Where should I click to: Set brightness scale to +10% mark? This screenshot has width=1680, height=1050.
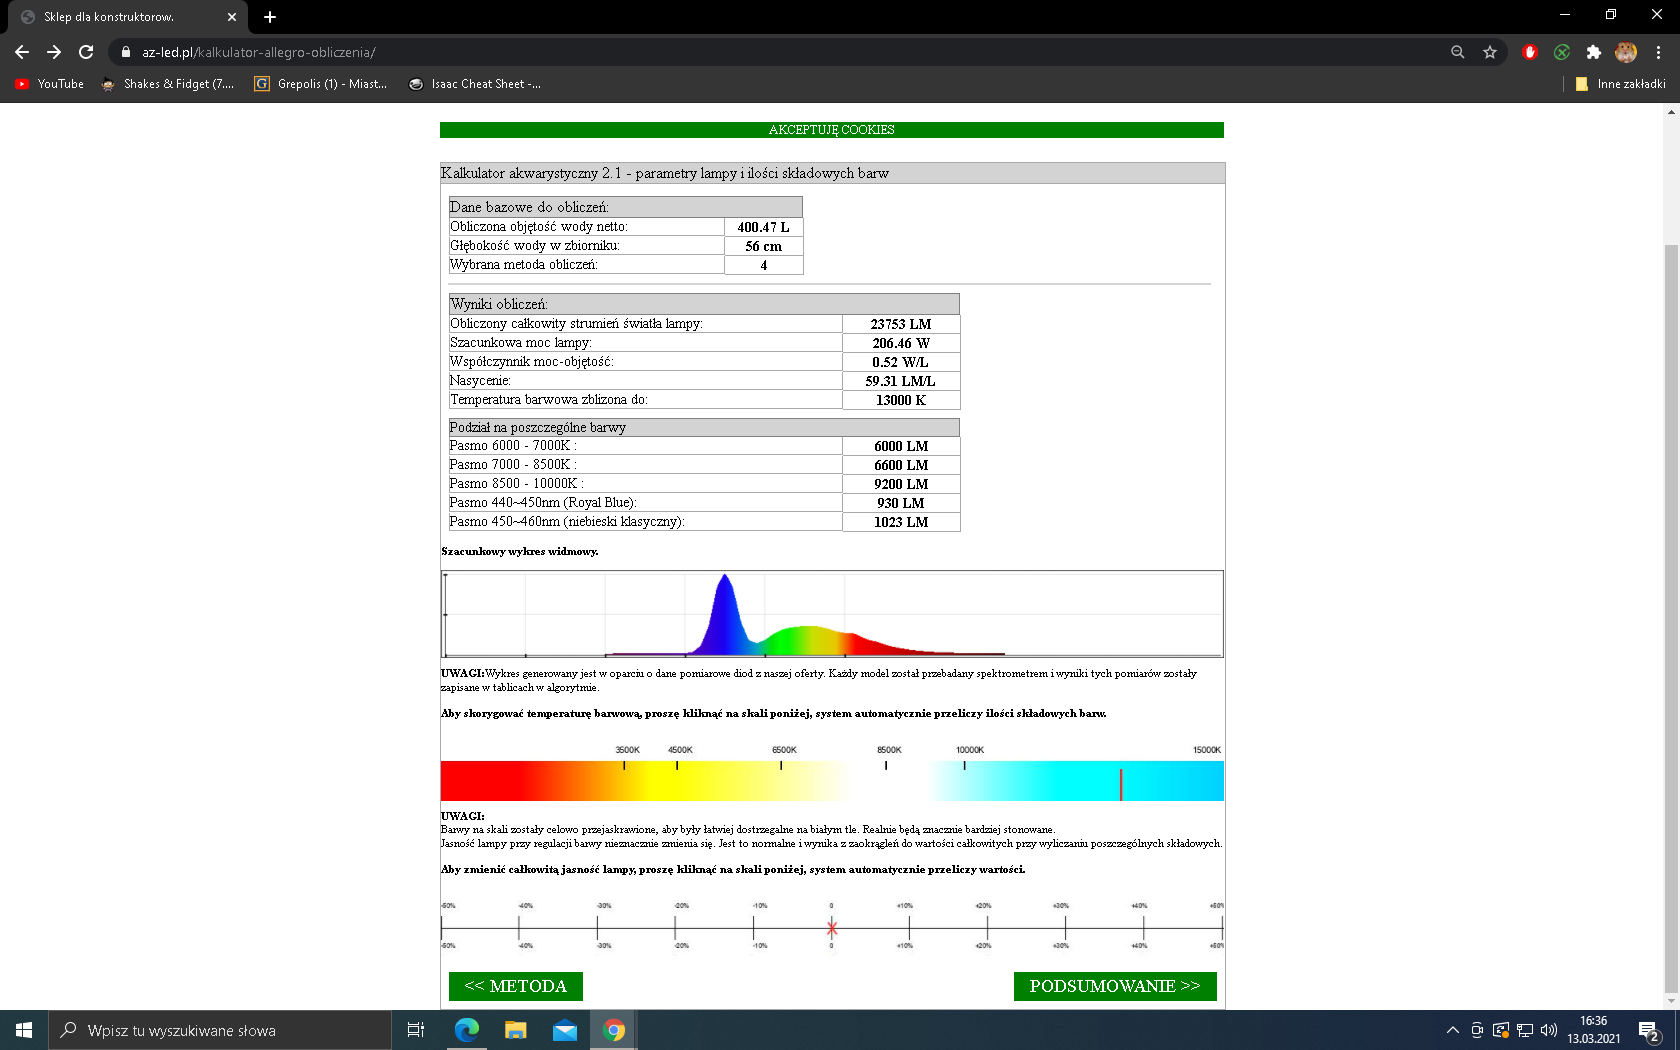tap(909, 927)
